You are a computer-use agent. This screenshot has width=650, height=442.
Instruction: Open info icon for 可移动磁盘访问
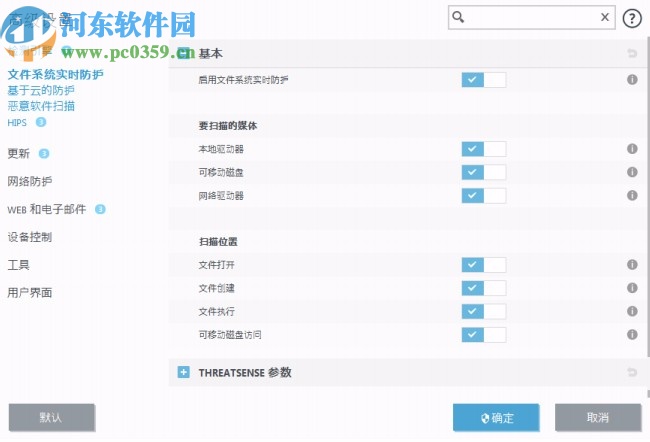pyautogui.click(x=632, y=334)
